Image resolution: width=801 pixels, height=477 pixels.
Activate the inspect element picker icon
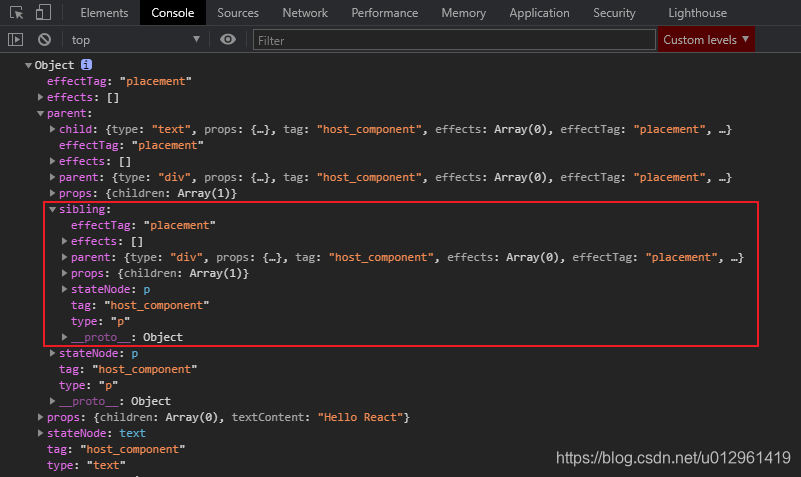click(16, 12)
